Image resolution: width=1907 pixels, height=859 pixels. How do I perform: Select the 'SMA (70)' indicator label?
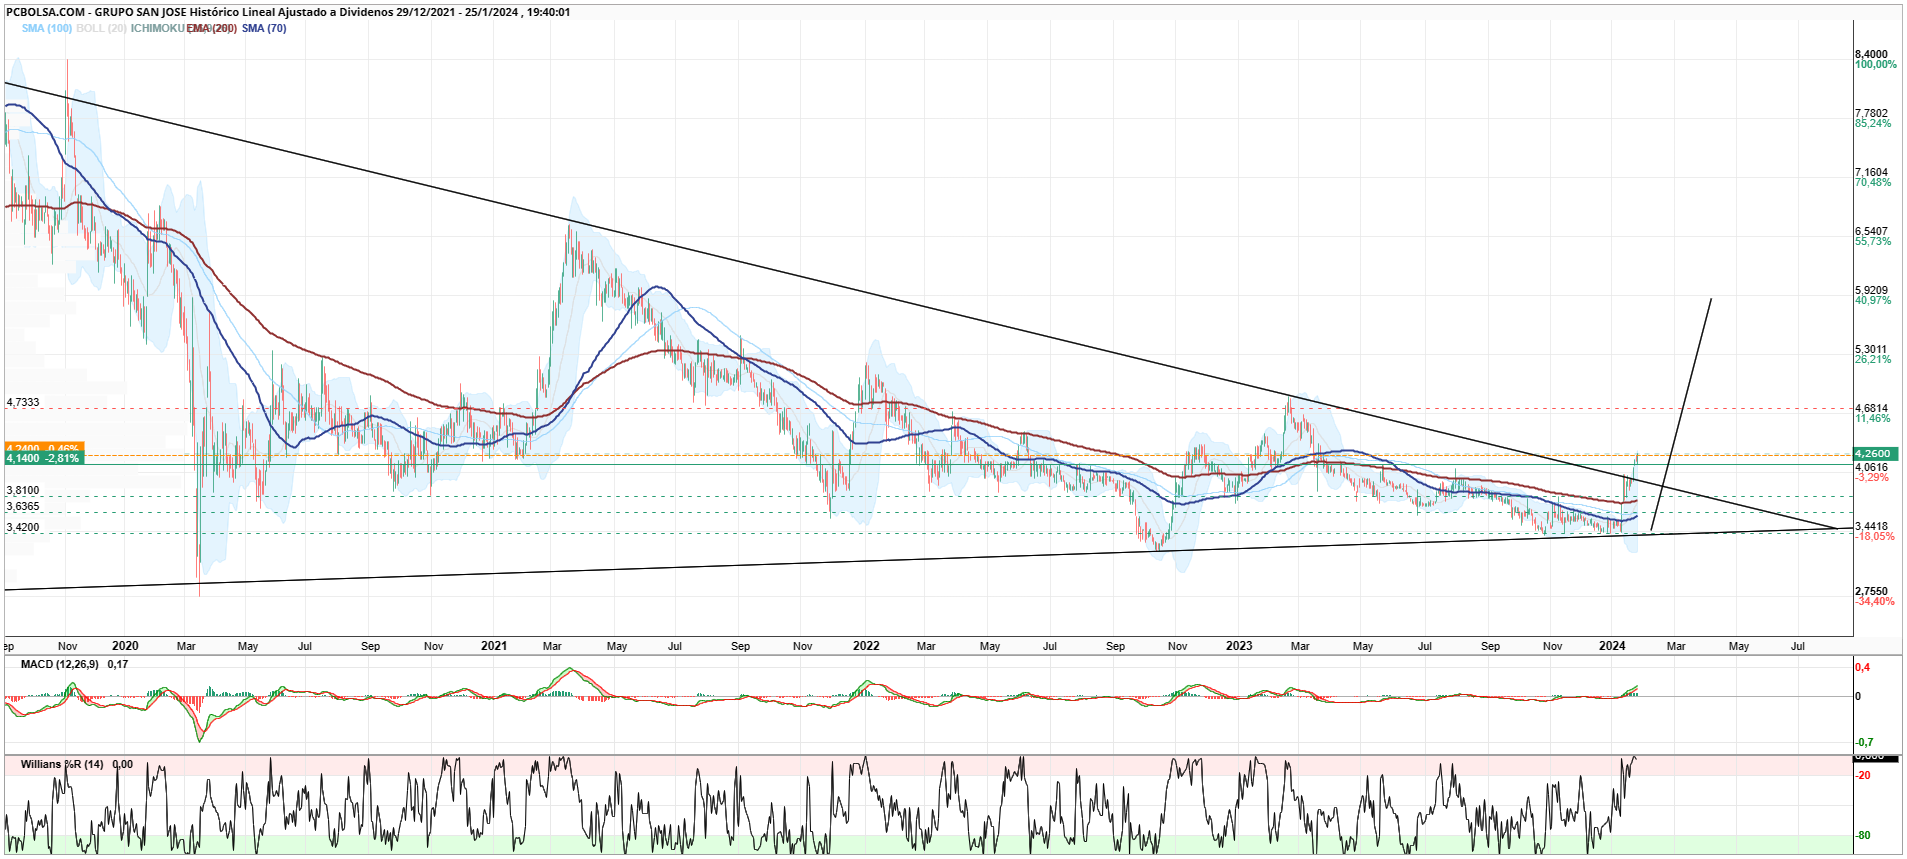[264, 28]
